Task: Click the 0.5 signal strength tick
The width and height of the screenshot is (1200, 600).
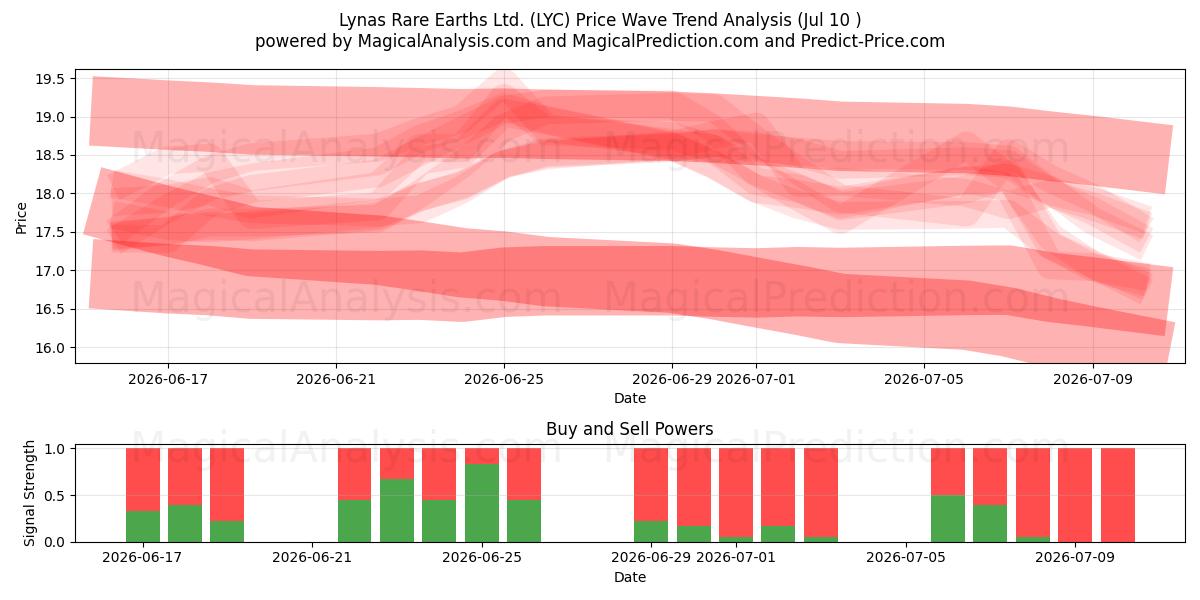Action: coord(56,496)
